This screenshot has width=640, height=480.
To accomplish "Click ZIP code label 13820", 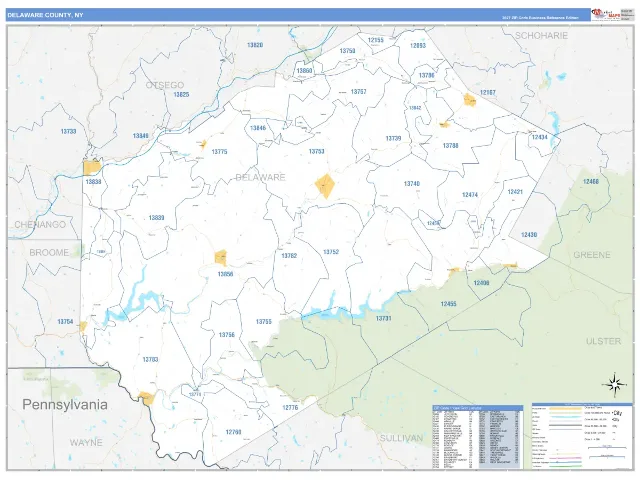I will click(255, 45).
